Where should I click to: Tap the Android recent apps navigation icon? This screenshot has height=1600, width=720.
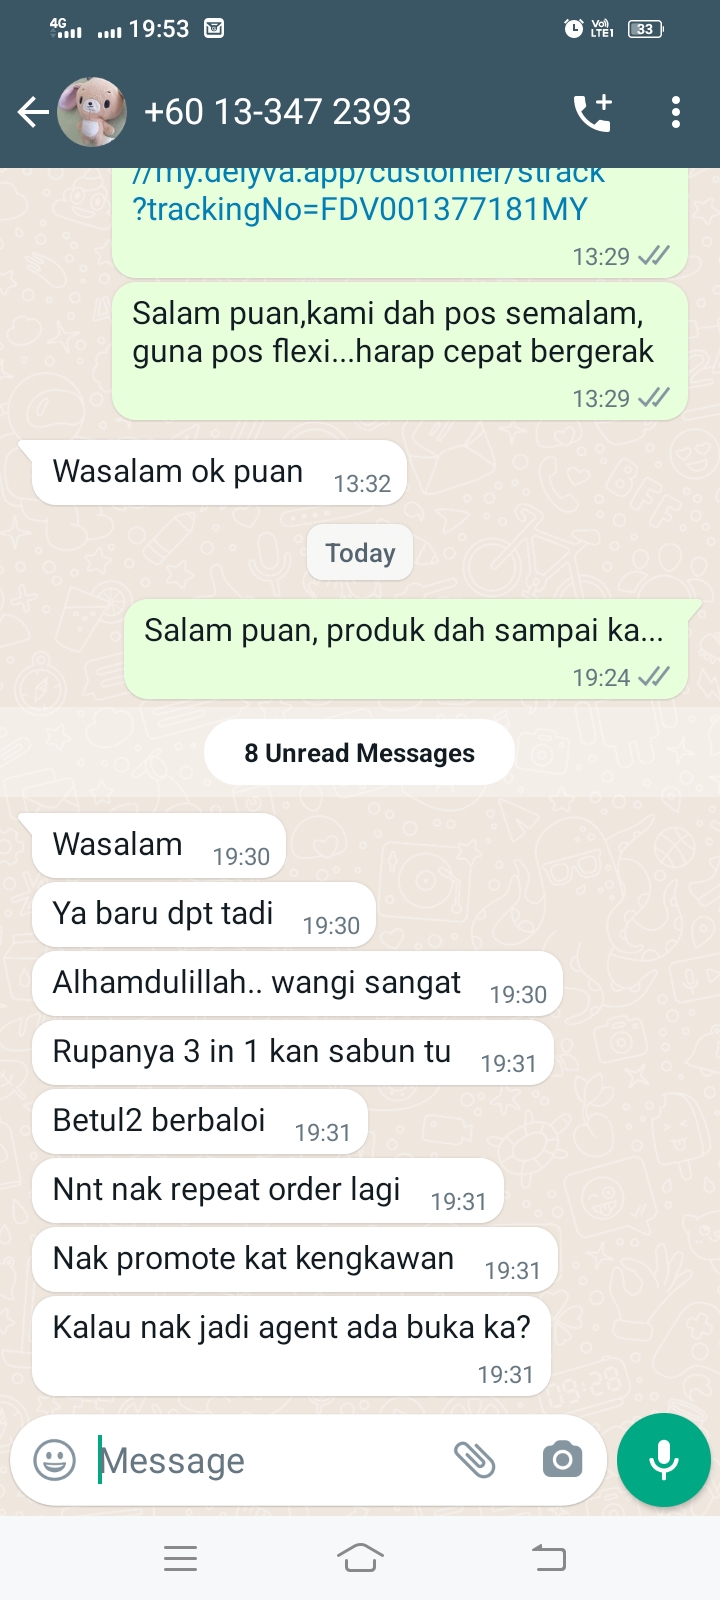pos(180,1558)
